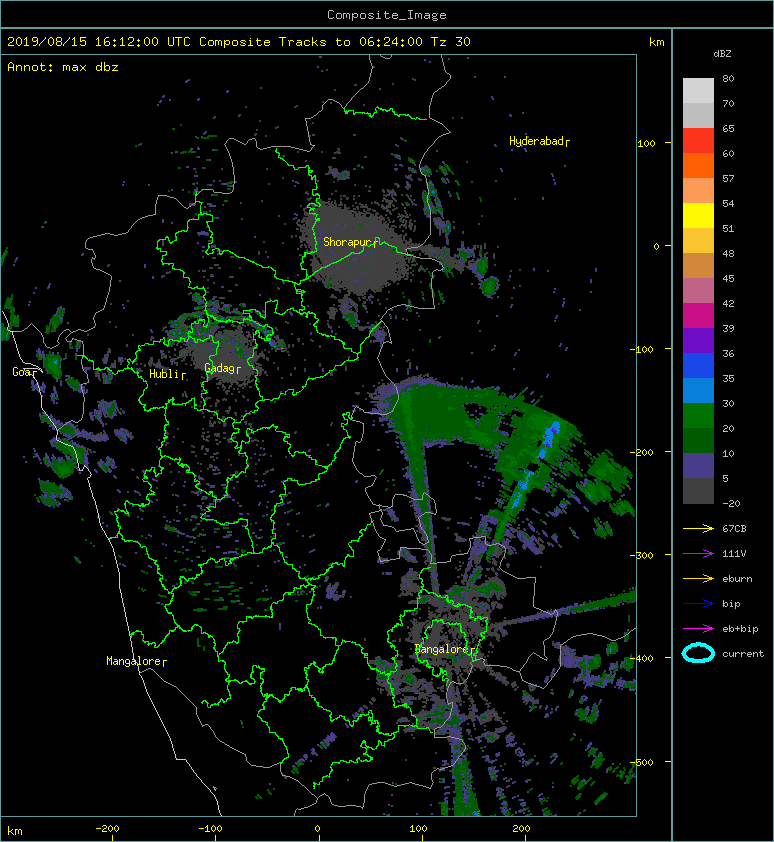
Task: Click the blue 36 dBZ color swatch
Action: [698, 365]
